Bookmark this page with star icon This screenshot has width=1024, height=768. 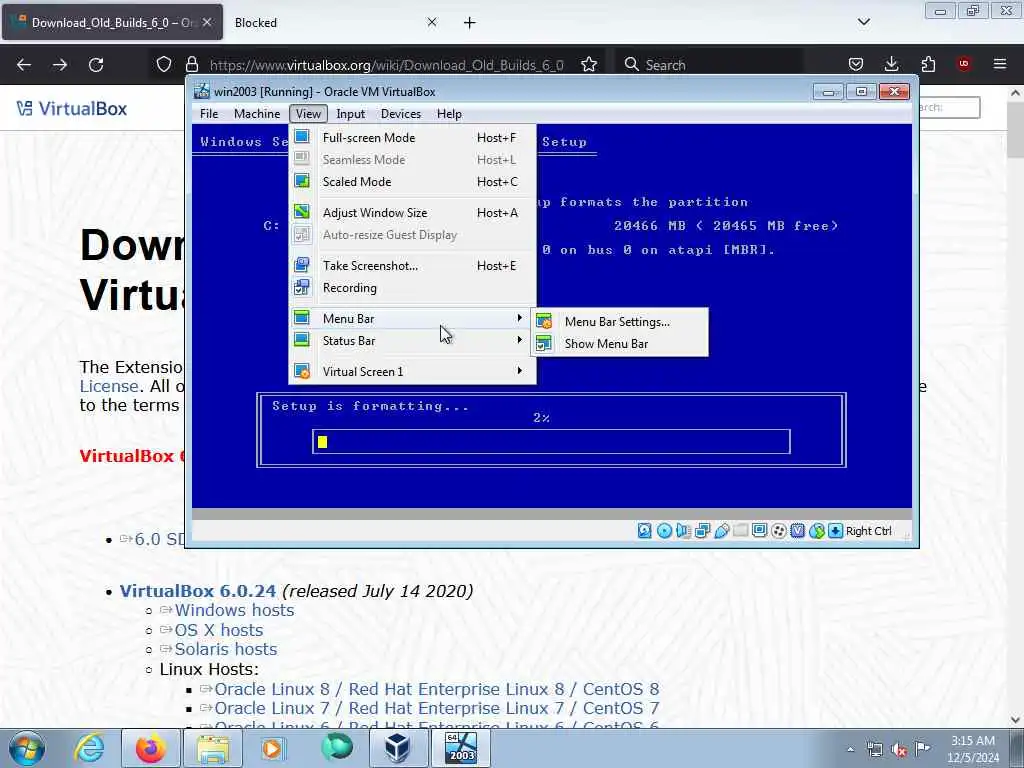588,65
